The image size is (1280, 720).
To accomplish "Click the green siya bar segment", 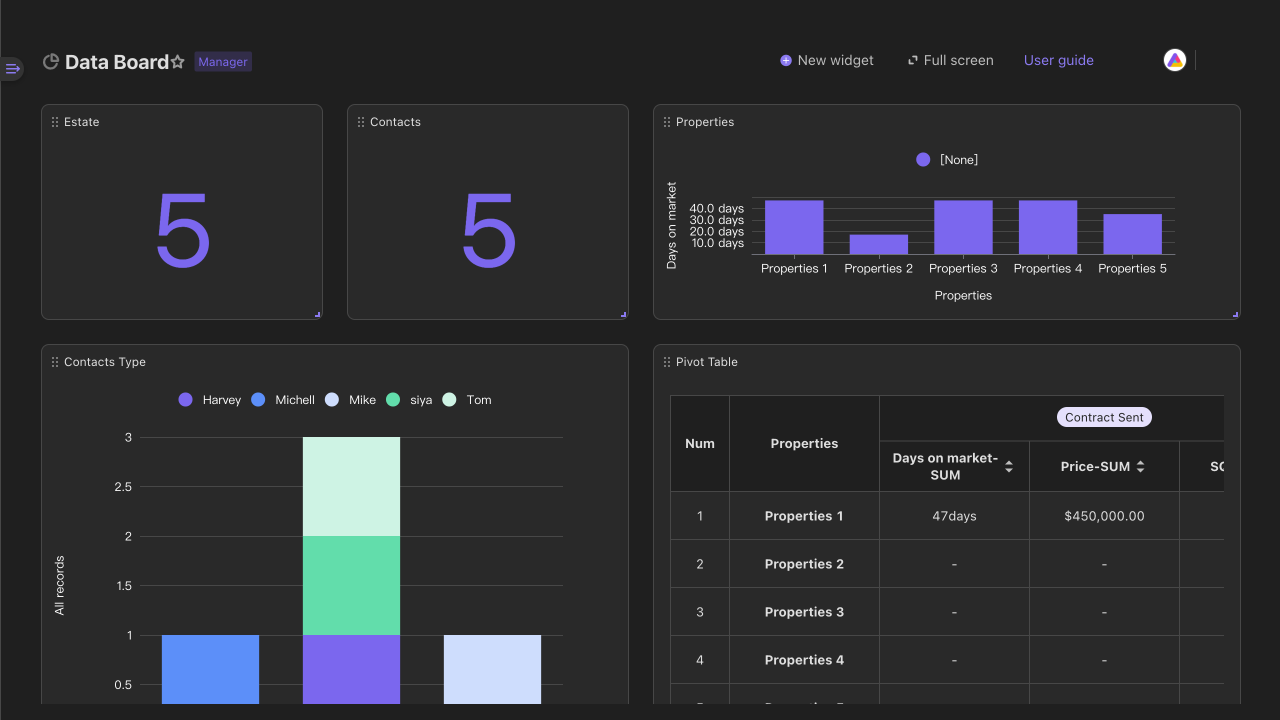I will coord(351,585).
